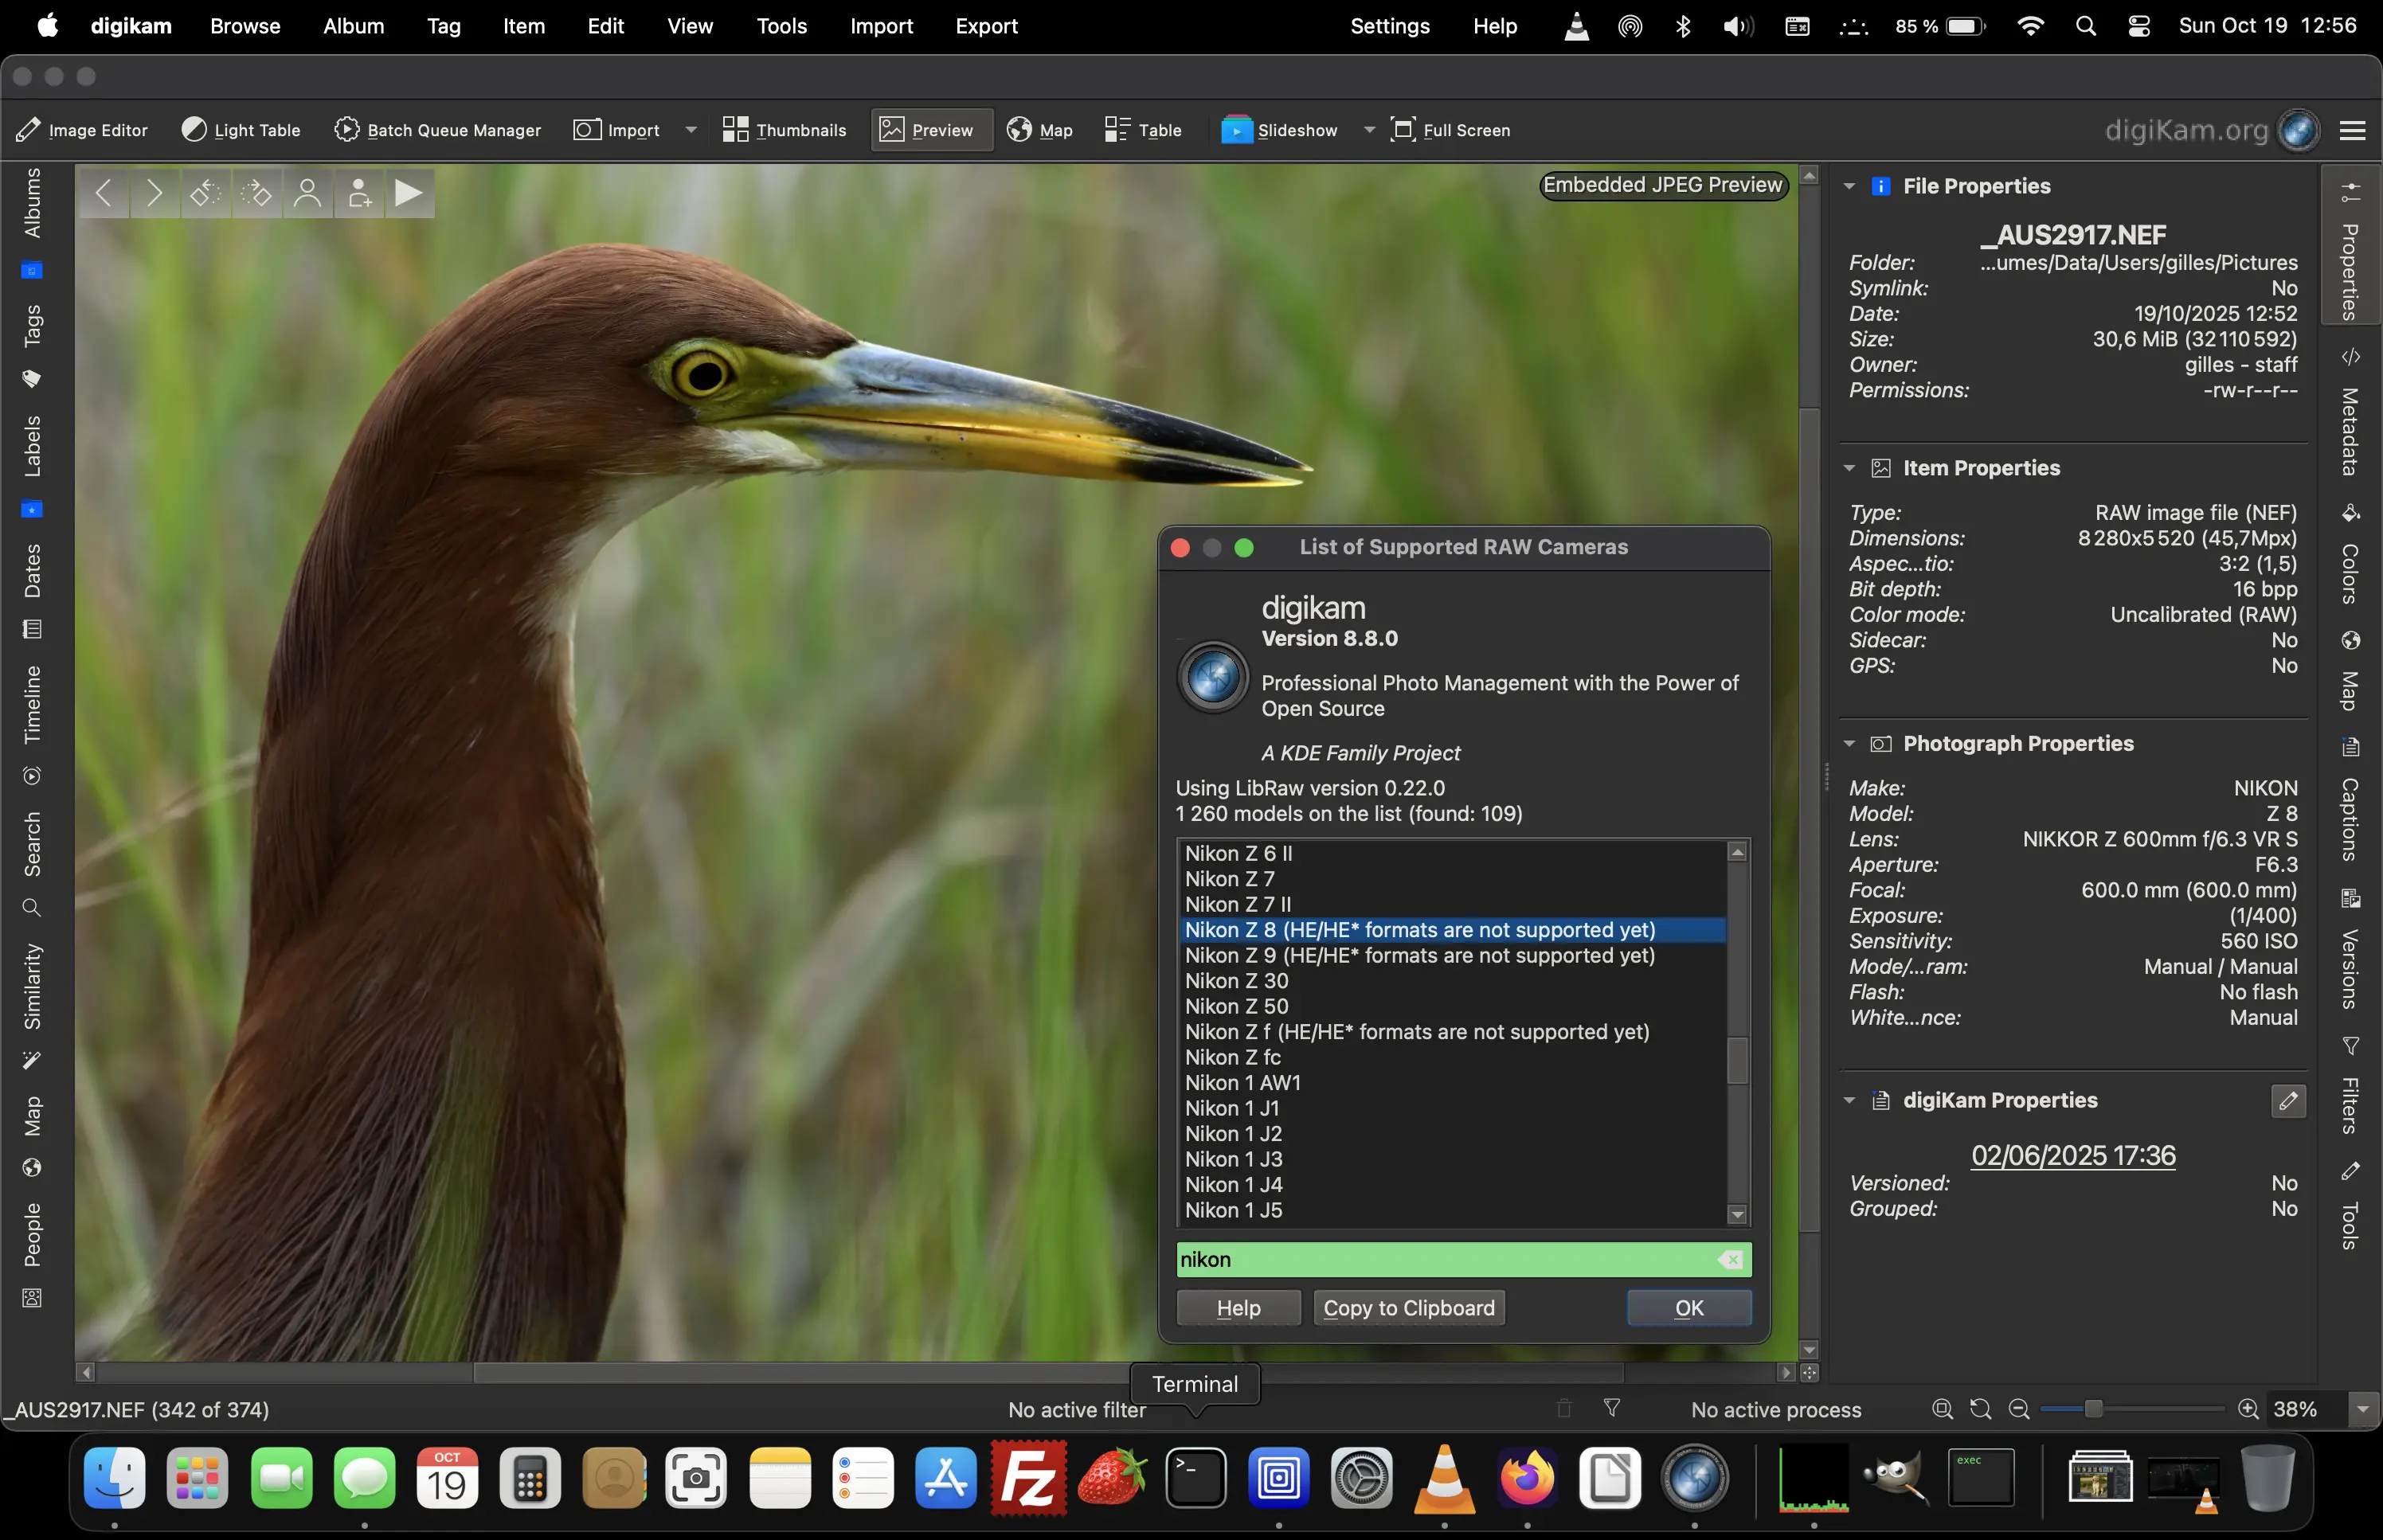Edit digiKam Properties with the pencil icon

tap(2288, 1101)
